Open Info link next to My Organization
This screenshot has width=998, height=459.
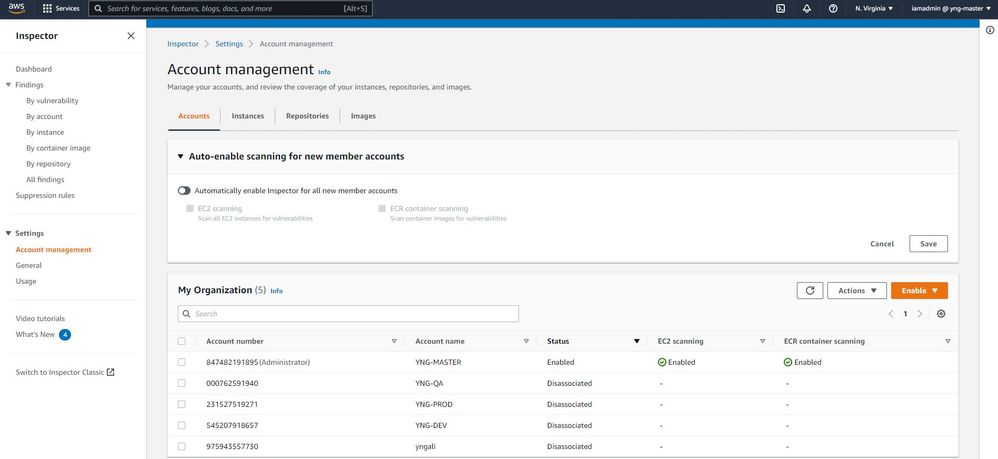point(276,291)
